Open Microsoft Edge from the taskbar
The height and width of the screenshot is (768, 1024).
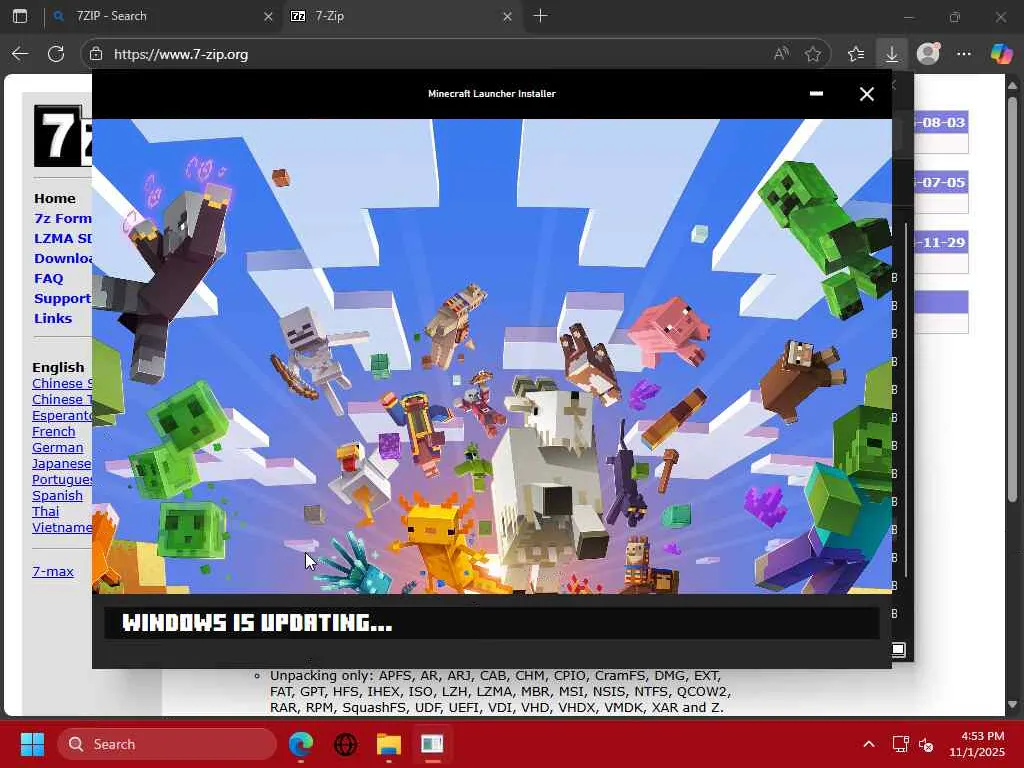click(x=301, y=744)
